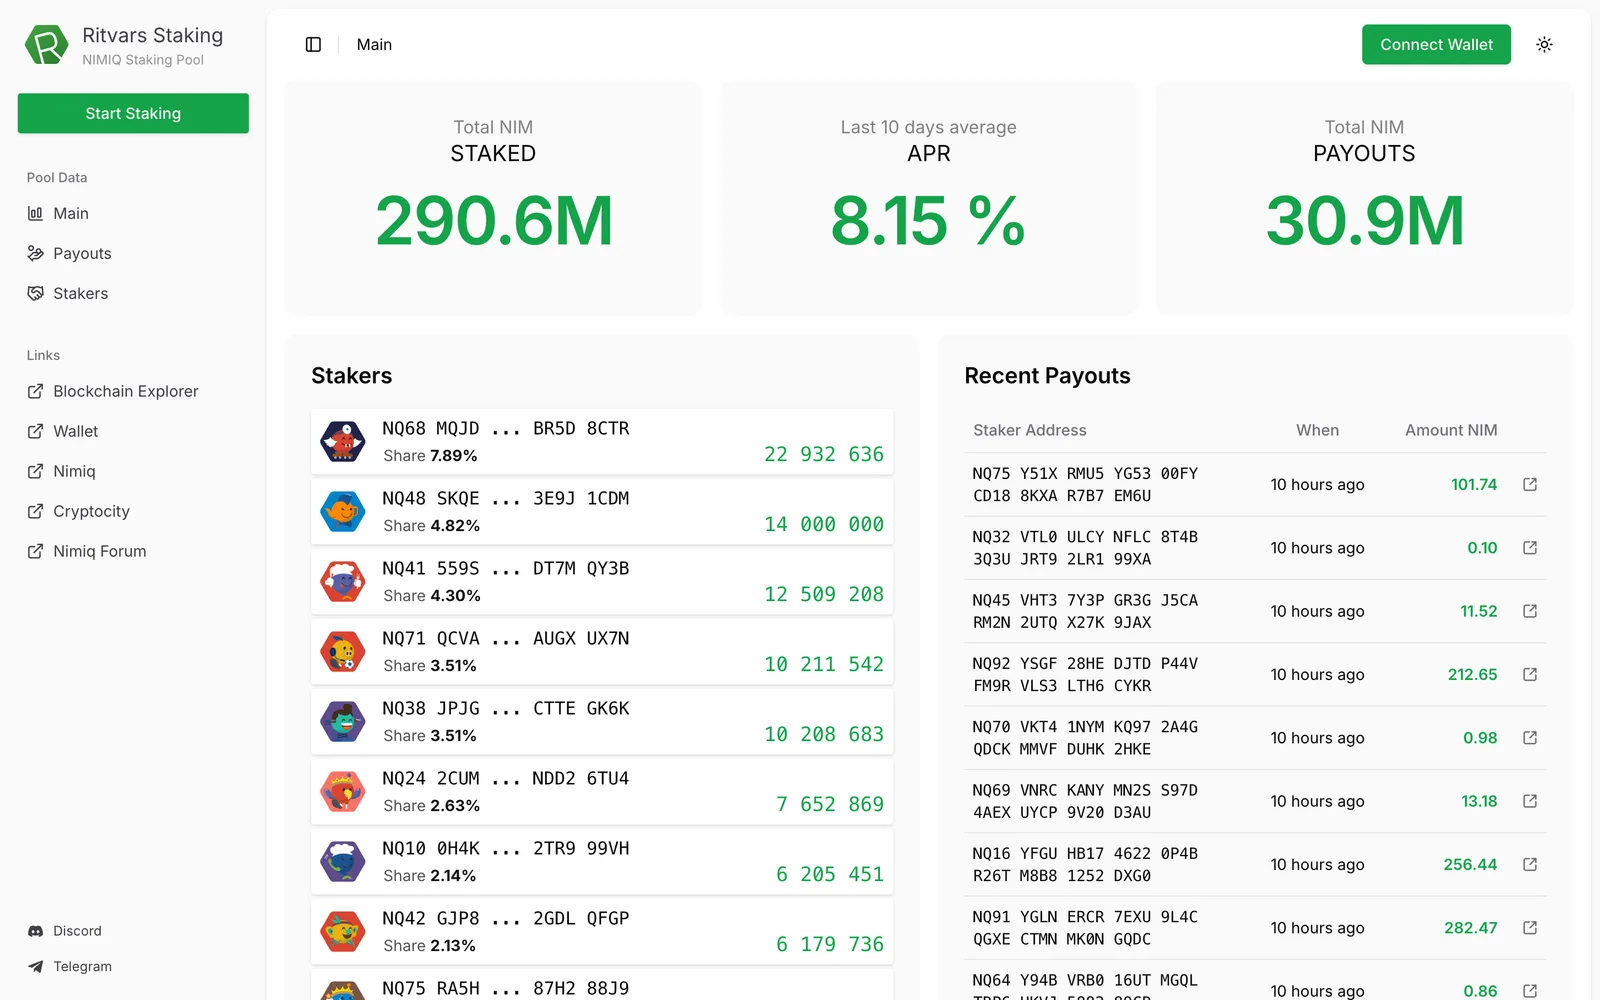Image resolution: width=1600 pixels, height=1000 pixels.
Task: Select staker amount 22 932 636
Action: click(824, 454)
